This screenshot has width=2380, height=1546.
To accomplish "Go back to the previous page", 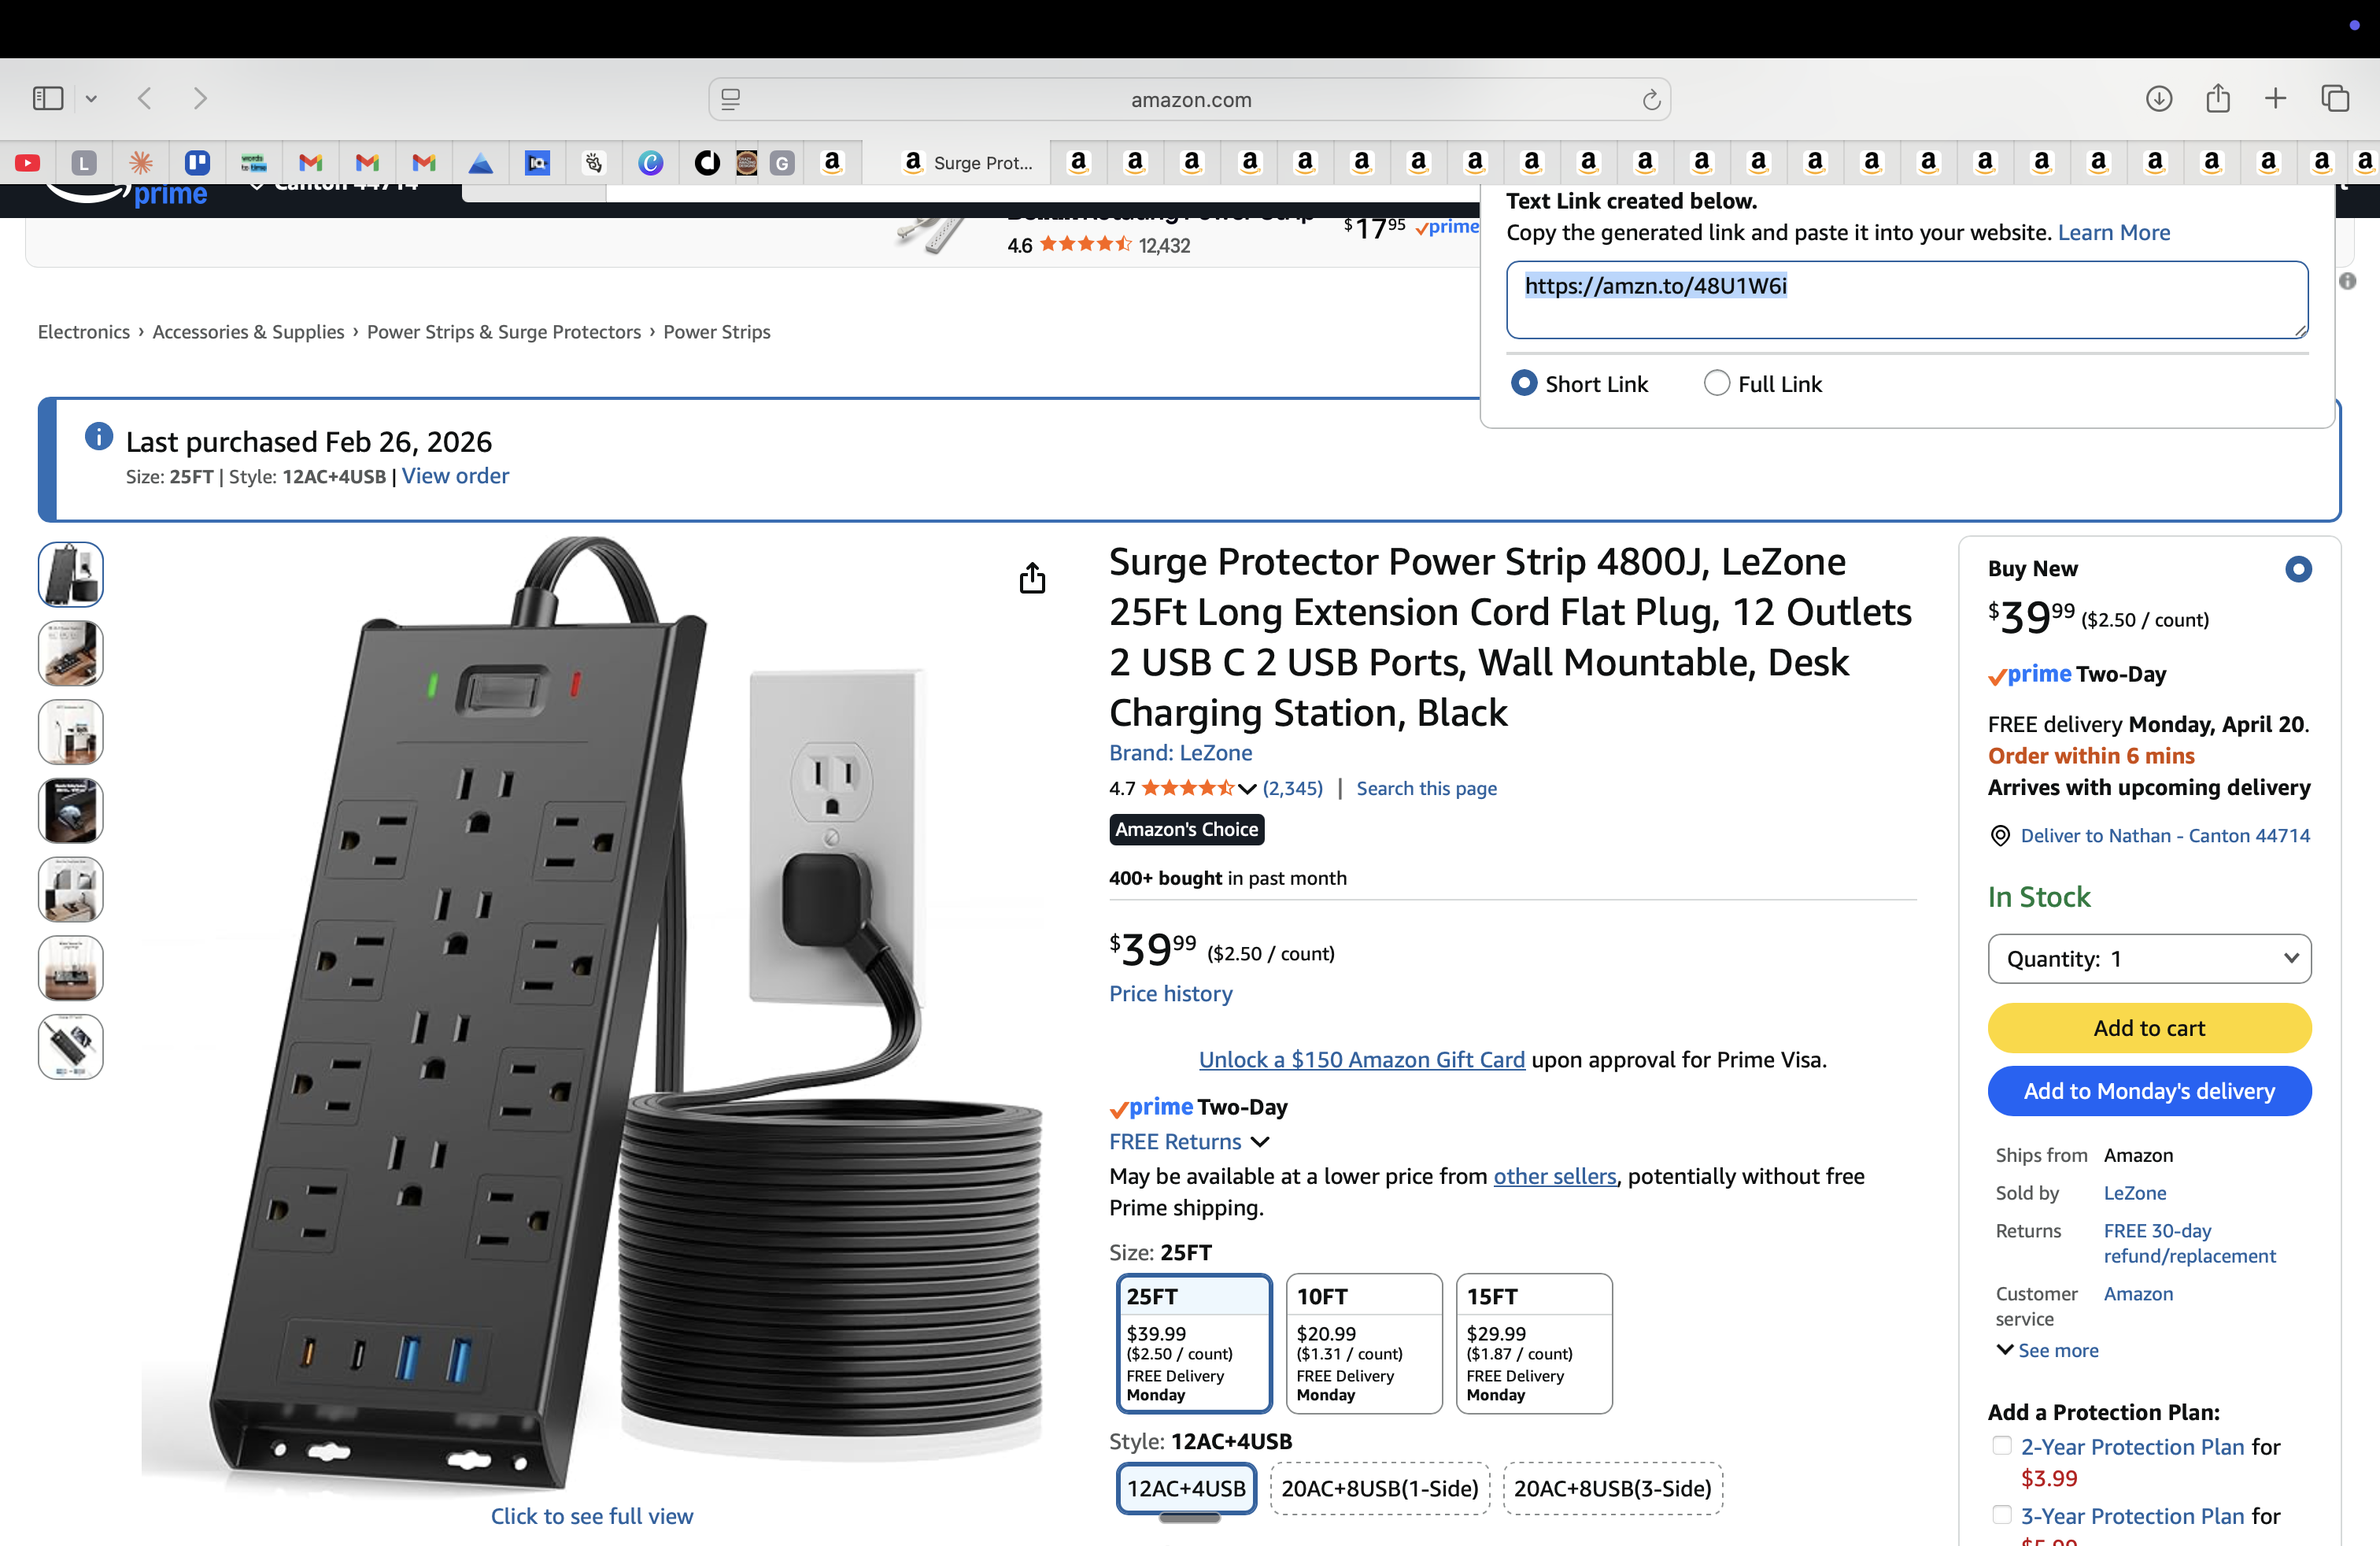I will (x=145, y=98).
